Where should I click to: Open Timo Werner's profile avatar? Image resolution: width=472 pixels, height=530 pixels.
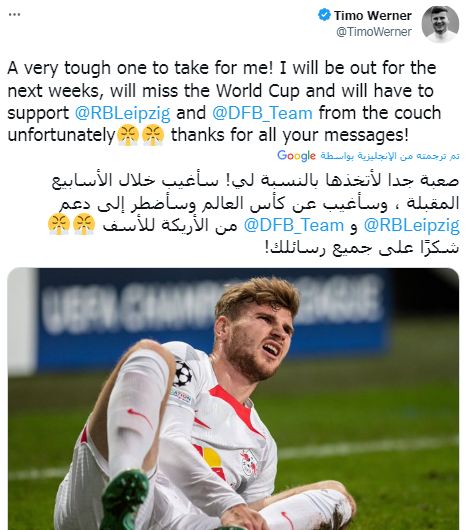(x=440, y=23)
